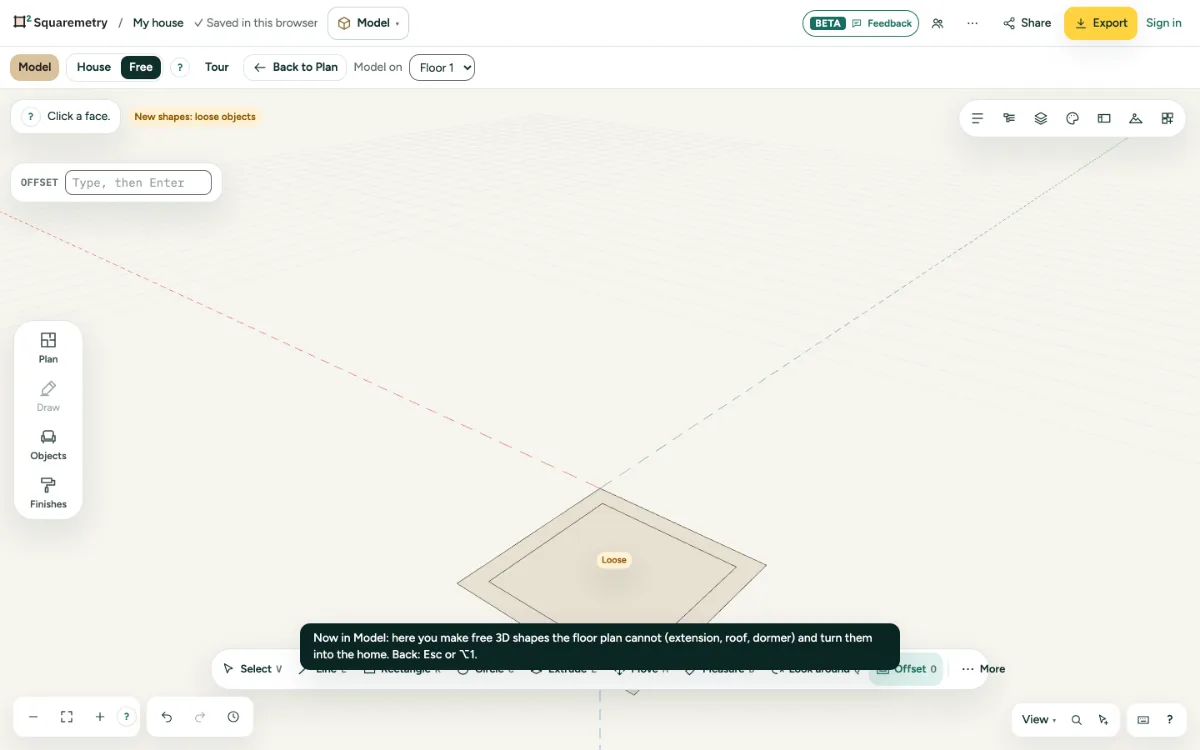Follow the Sign in link
The width and height of the screenshot is (1200, 750).
[x=1164, y=23]
